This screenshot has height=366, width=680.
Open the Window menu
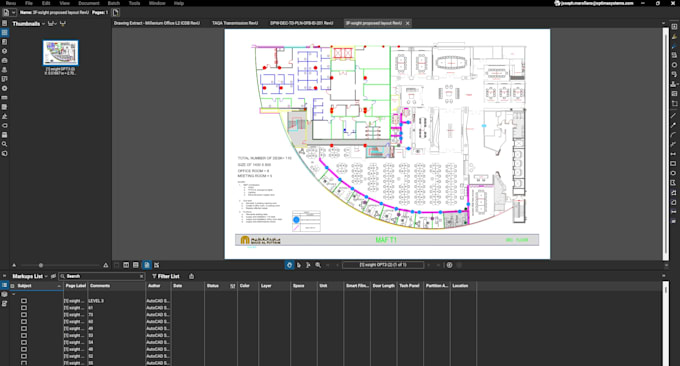pyautogui.click(x=157, y=3)
